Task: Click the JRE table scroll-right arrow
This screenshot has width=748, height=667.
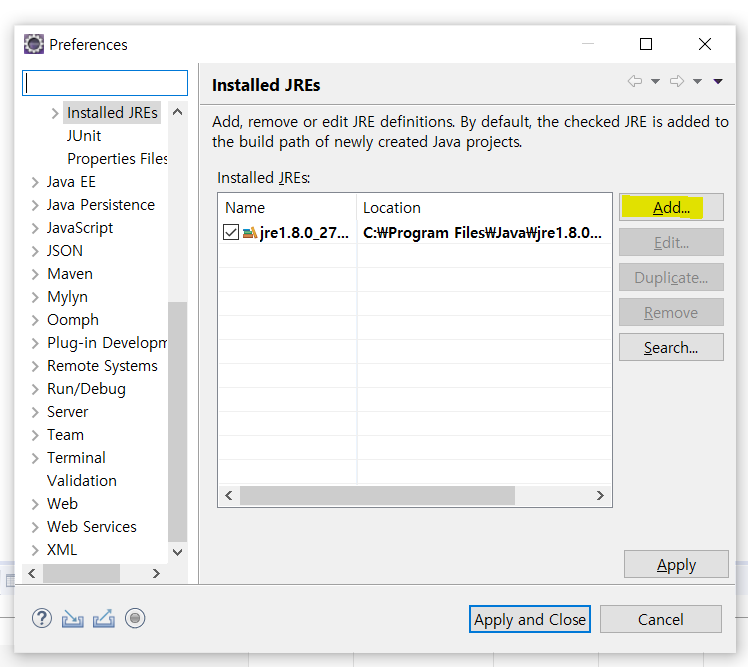Action: click(600, 495)
